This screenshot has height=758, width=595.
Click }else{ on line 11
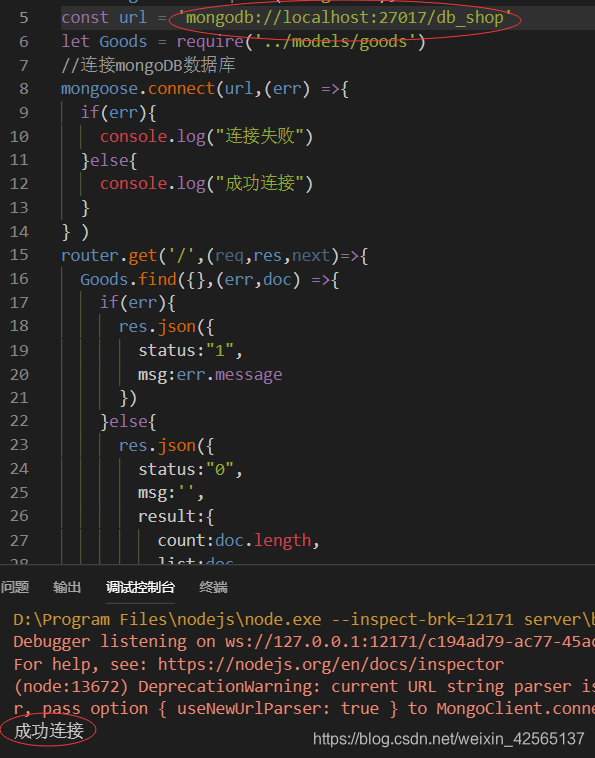[x=109, y=160]
